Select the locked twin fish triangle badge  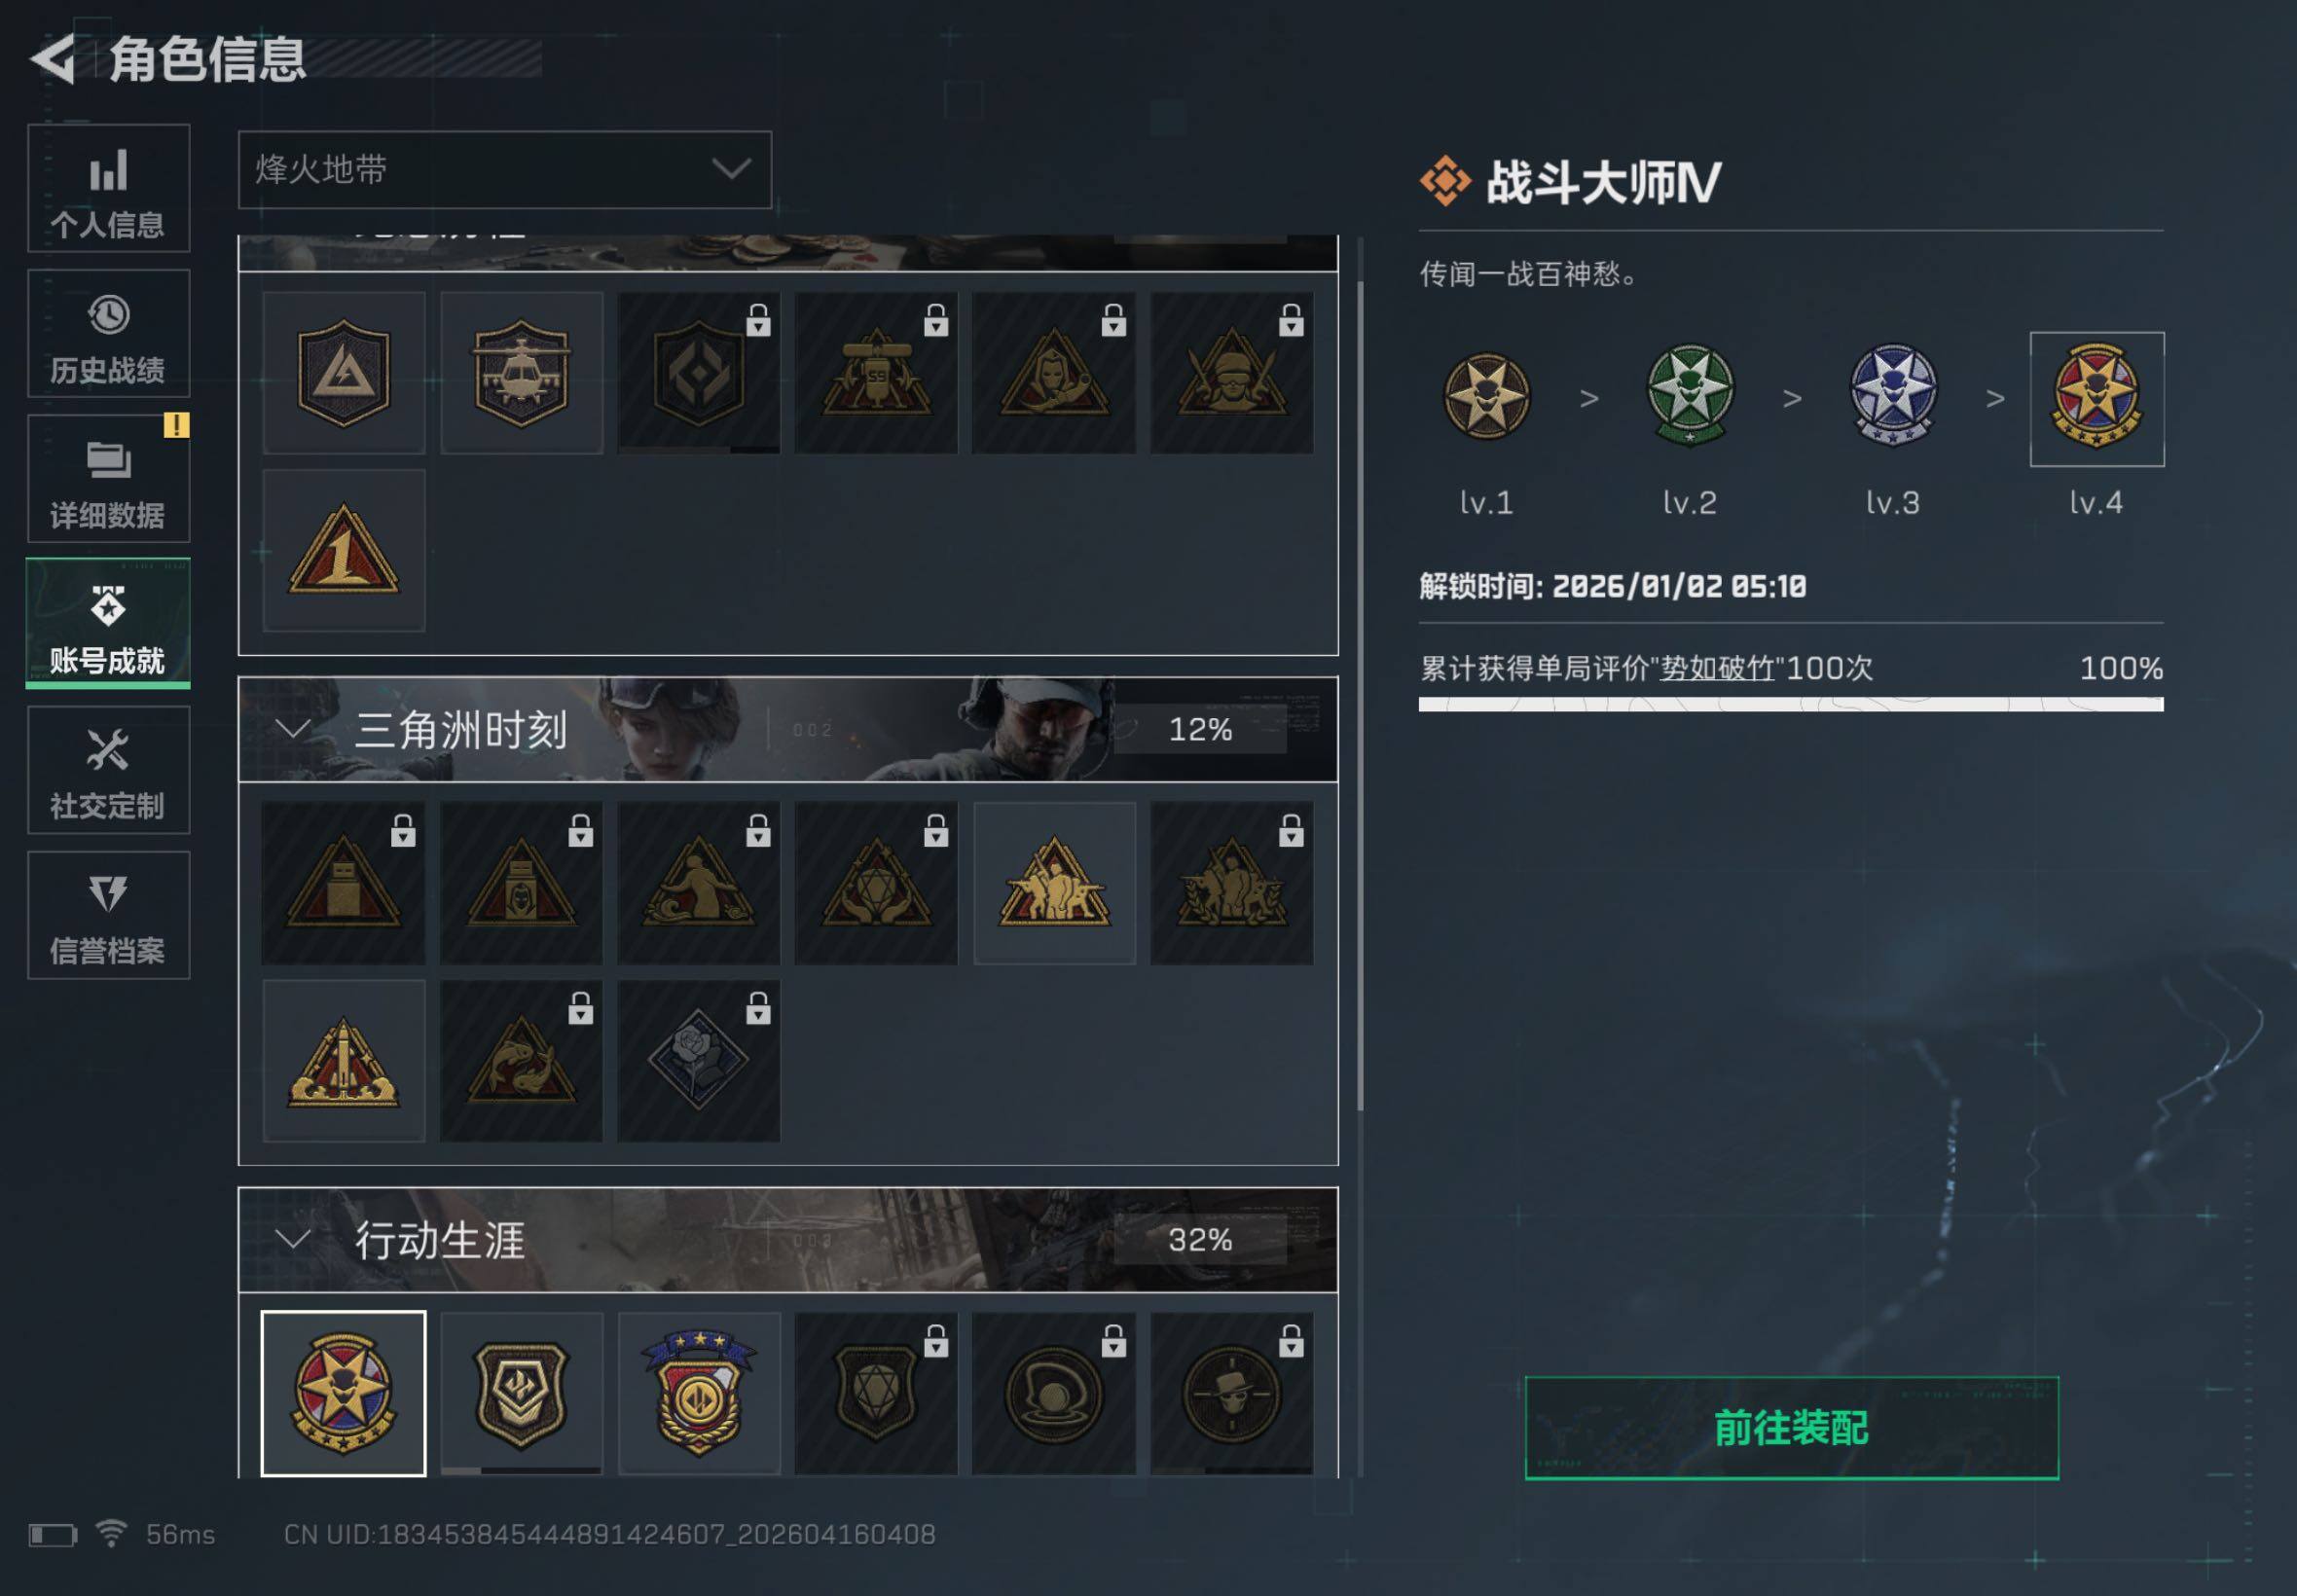(x=521, y=1061)
